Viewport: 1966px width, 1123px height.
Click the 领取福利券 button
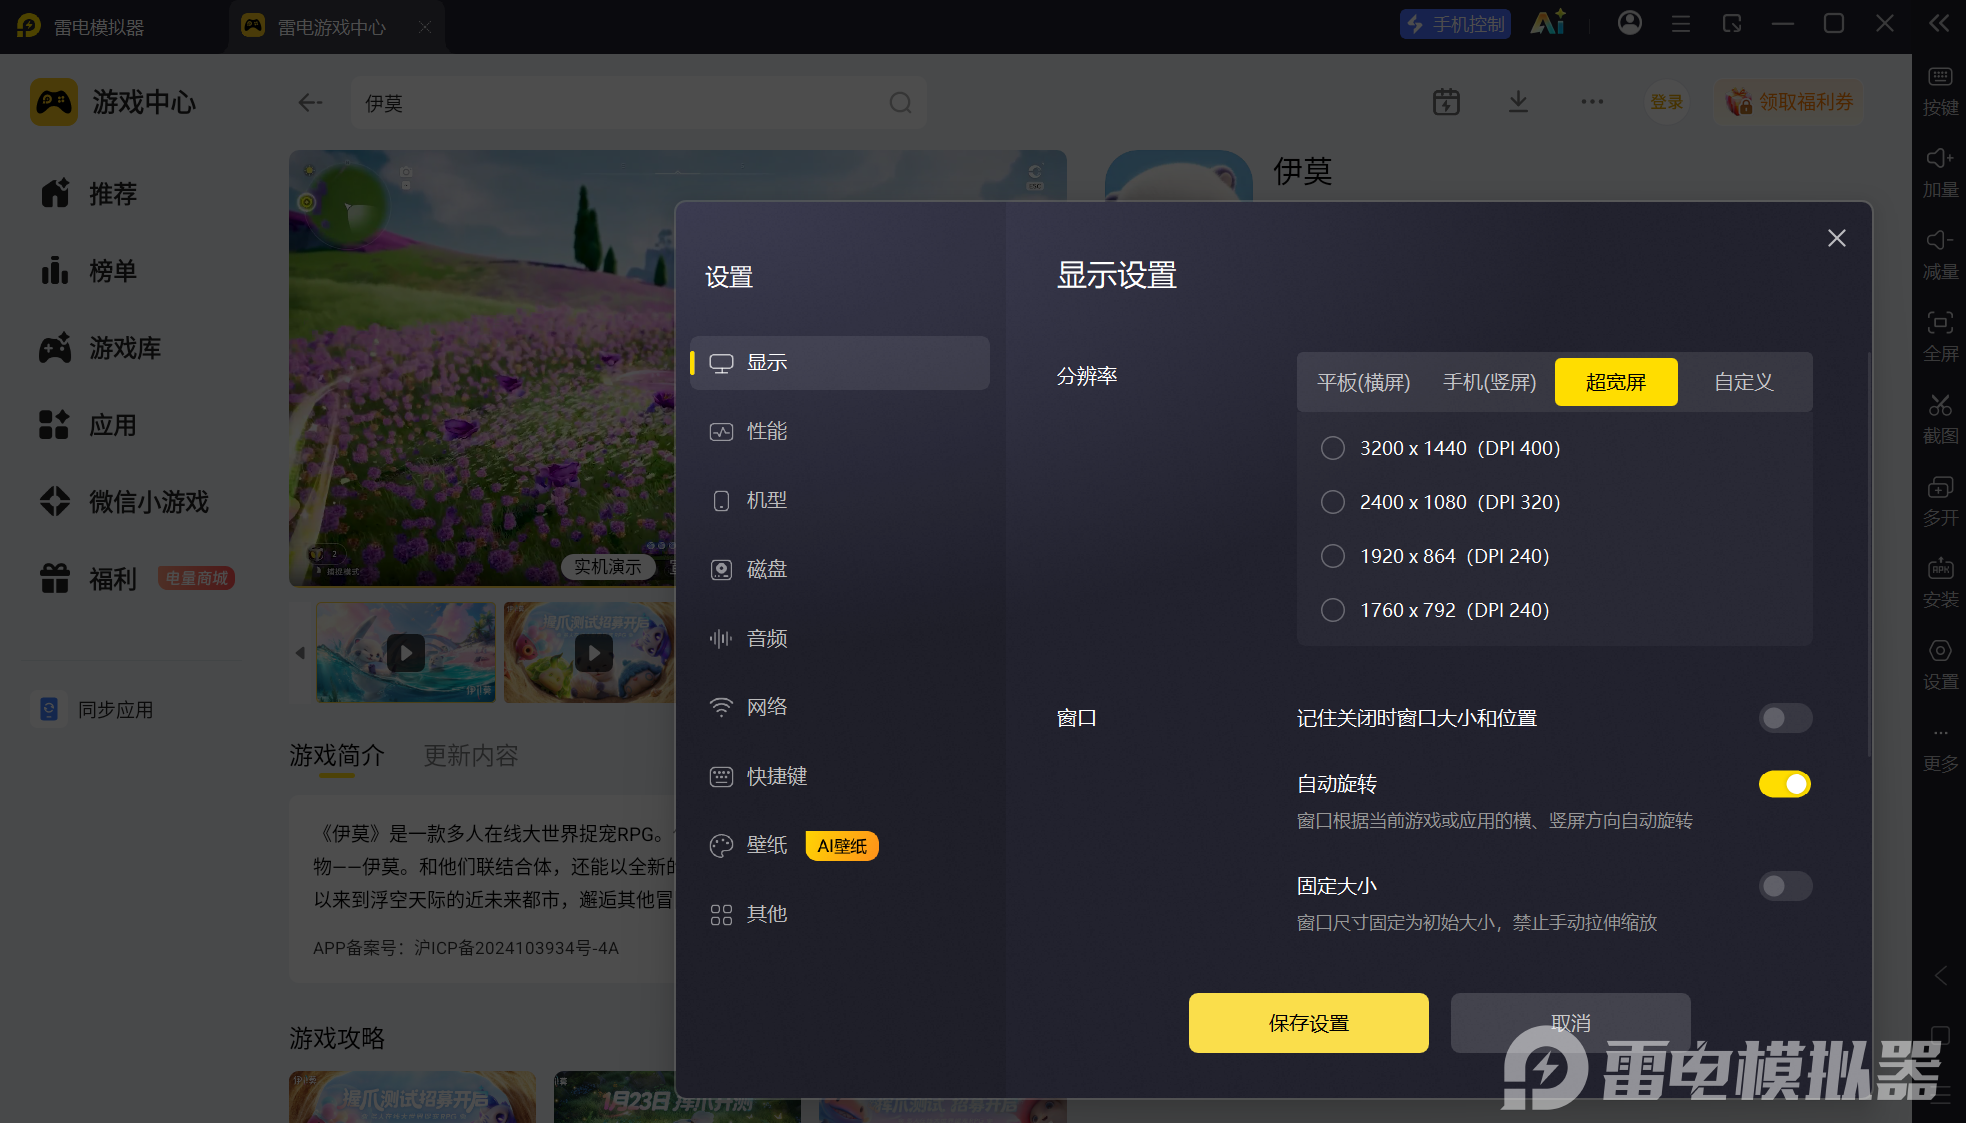pos(1789,102)
